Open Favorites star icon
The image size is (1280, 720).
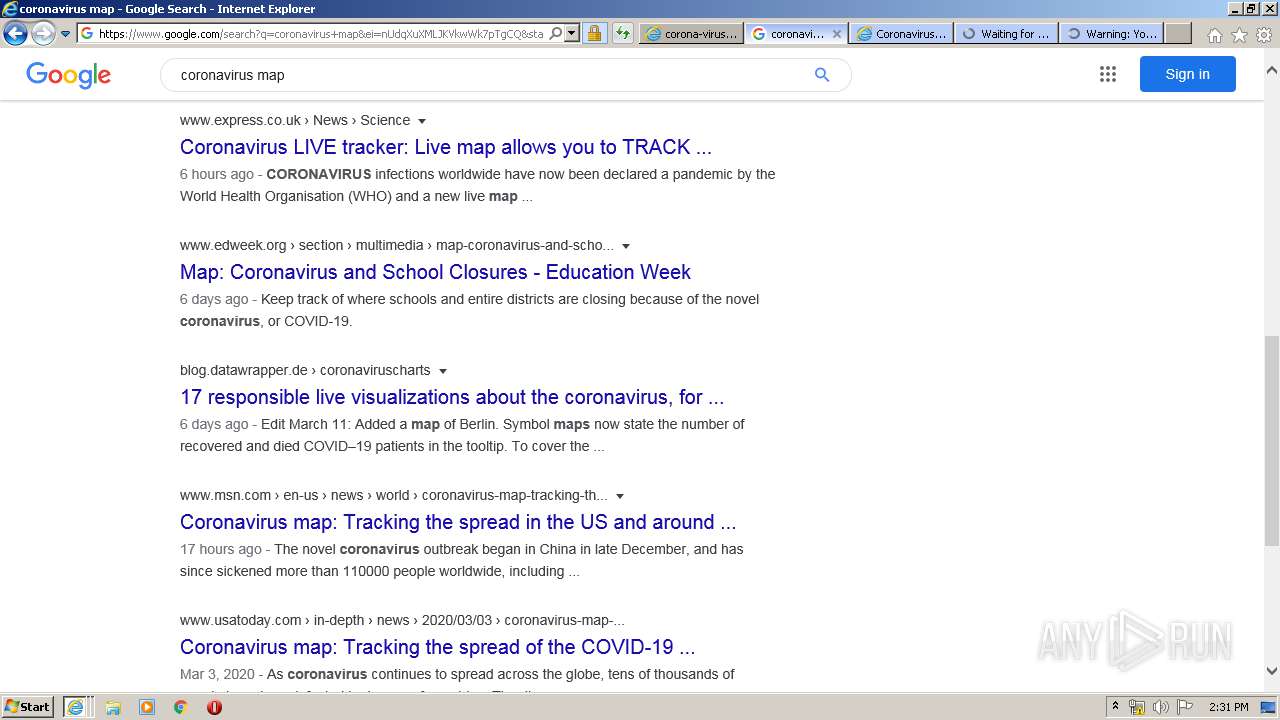[x=1239, y=34]
